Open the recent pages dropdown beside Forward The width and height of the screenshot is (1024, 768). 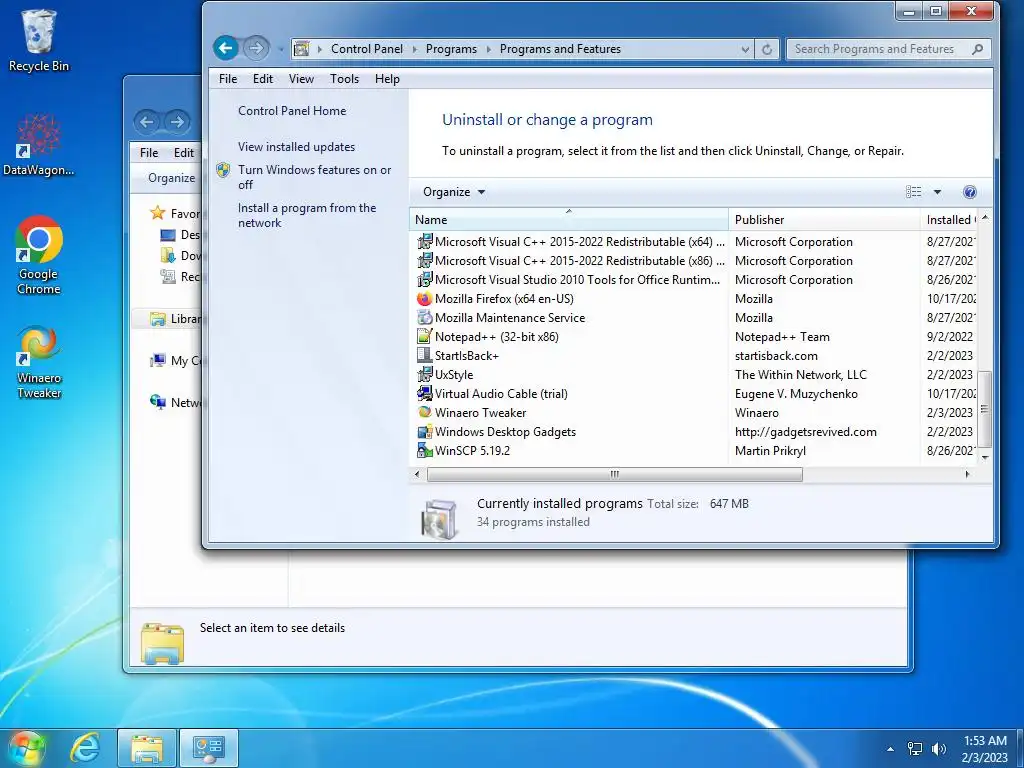[281, 49]
